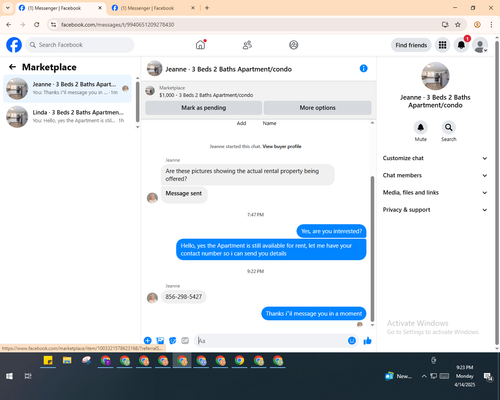Expand Media, files and links section
Screen dimensions: 500x400
tap(435, 192)
